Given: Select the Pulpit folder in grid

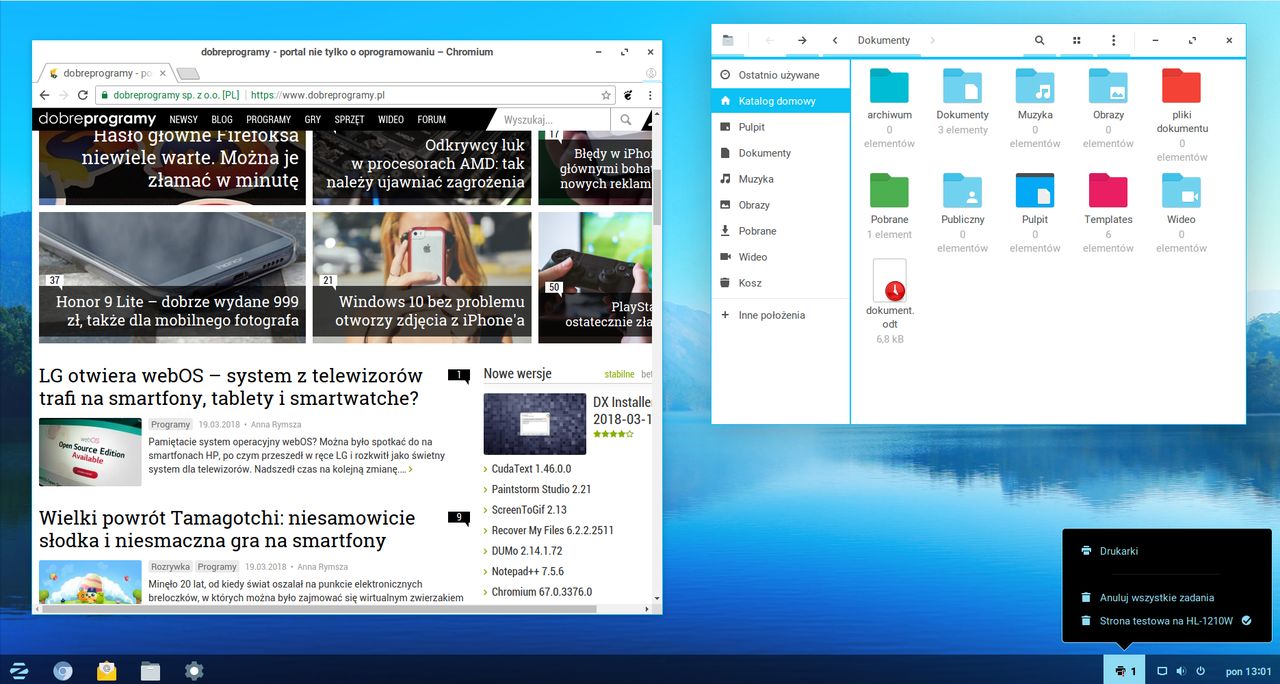Looking at the screenshot, I should [1035, 190].
